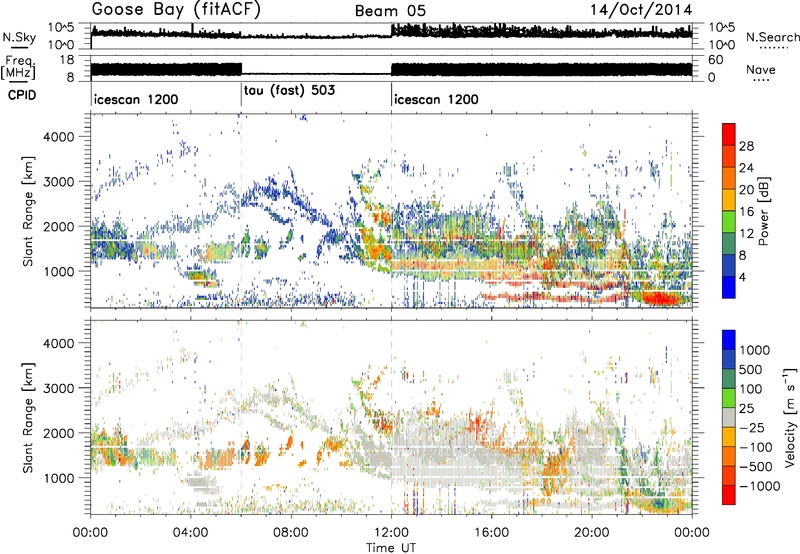The width and height of the screenshot is (800, 554).
Task: Click the '16:00' time axis label
Action: coord(491,532)
